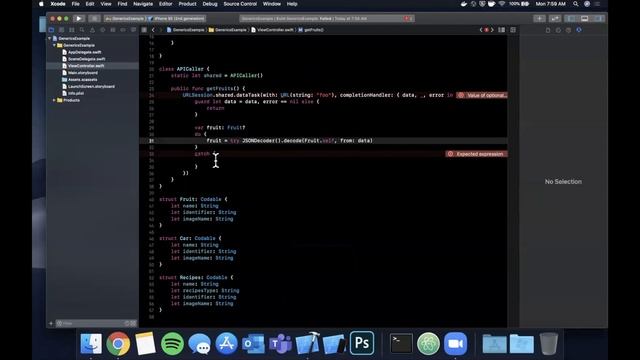640x360 pixels.
Task: Expand the Products folder
Action: [x=54, y=100]
